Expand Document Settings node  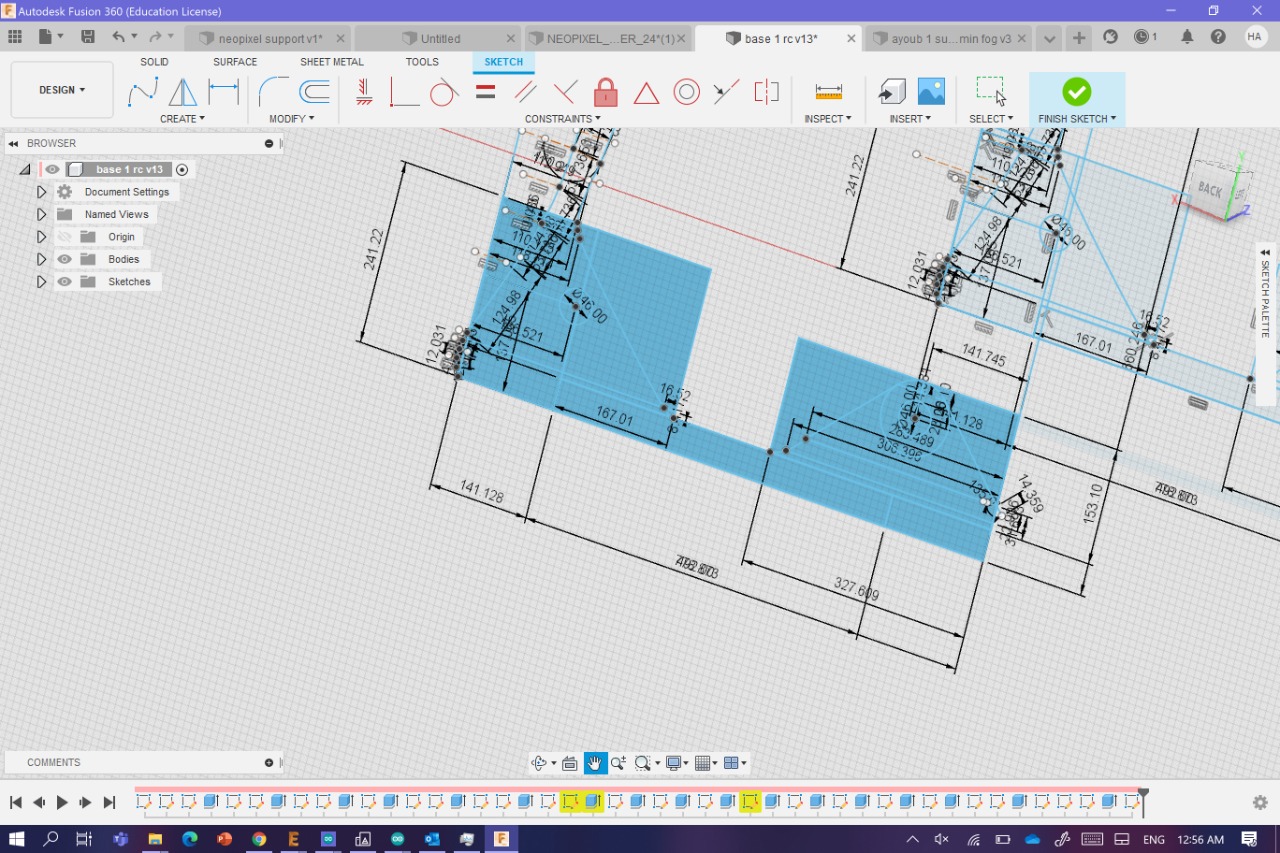(x=42, y=192)
